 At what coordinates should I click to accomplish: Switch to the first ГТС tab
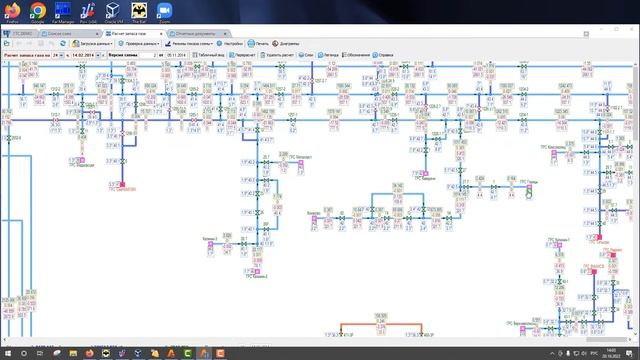pyautogui.click(x=19, y=33)
